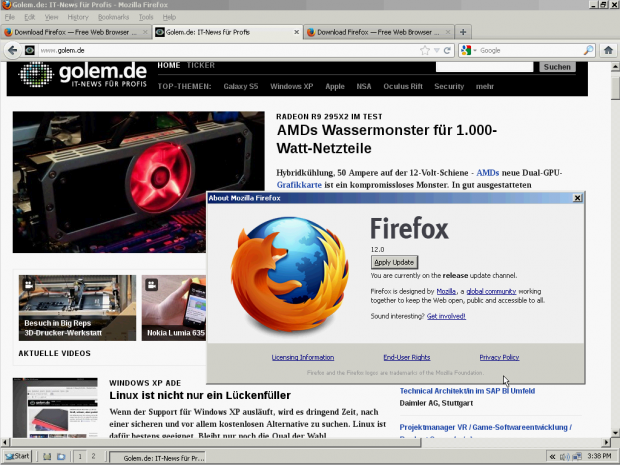Screen dimensions: 620x465
Task: Click the Apply Update button
Action: tap(394, 262)
